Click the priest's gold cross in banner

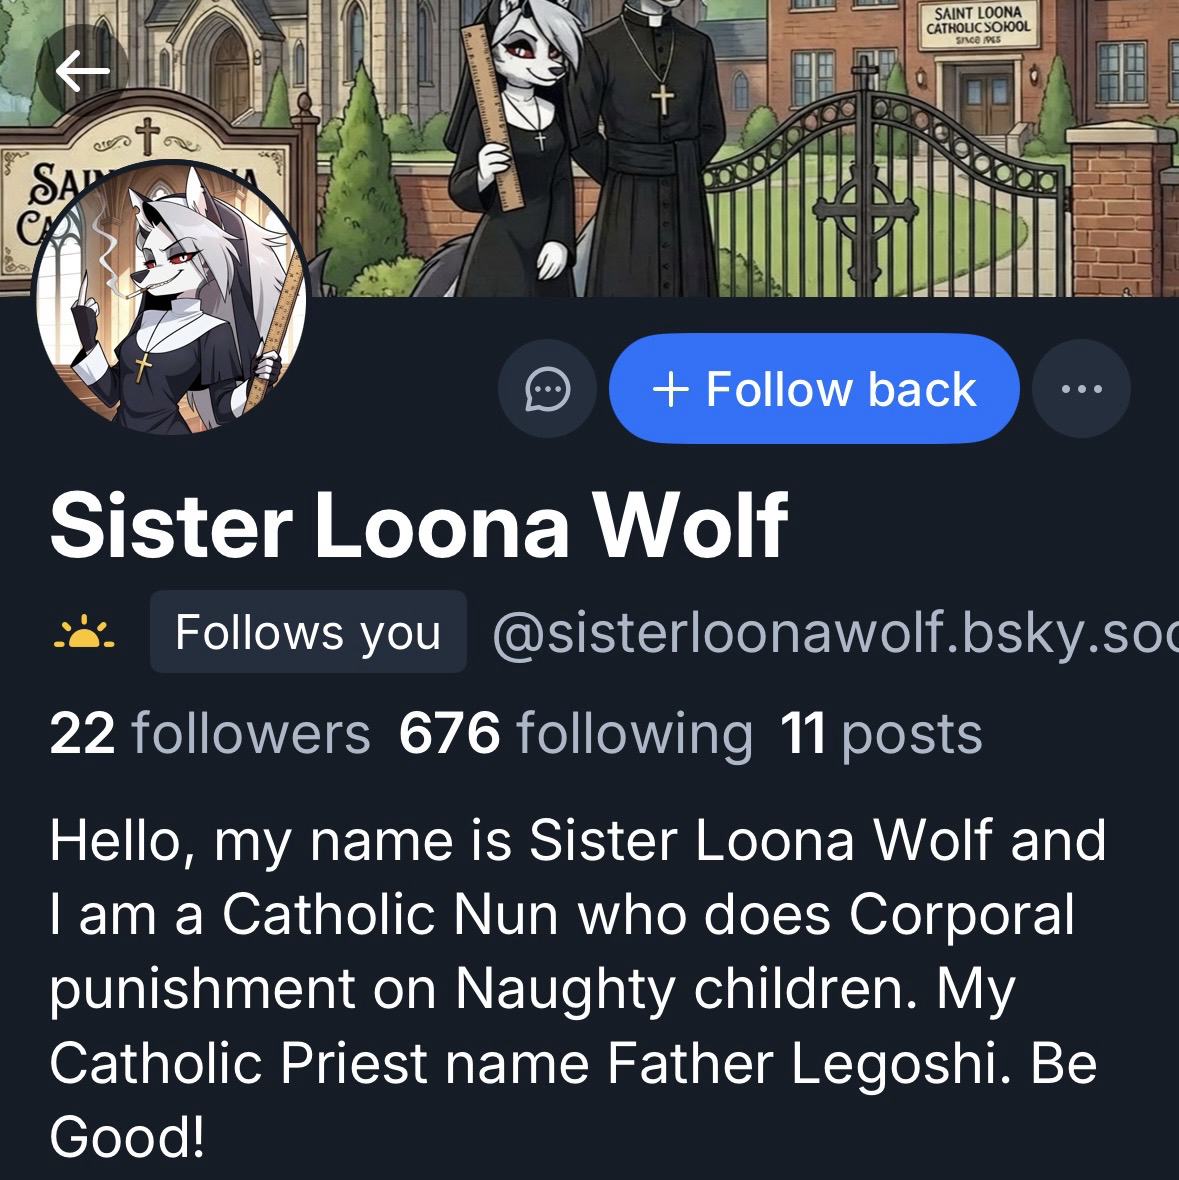pos(662,100)
